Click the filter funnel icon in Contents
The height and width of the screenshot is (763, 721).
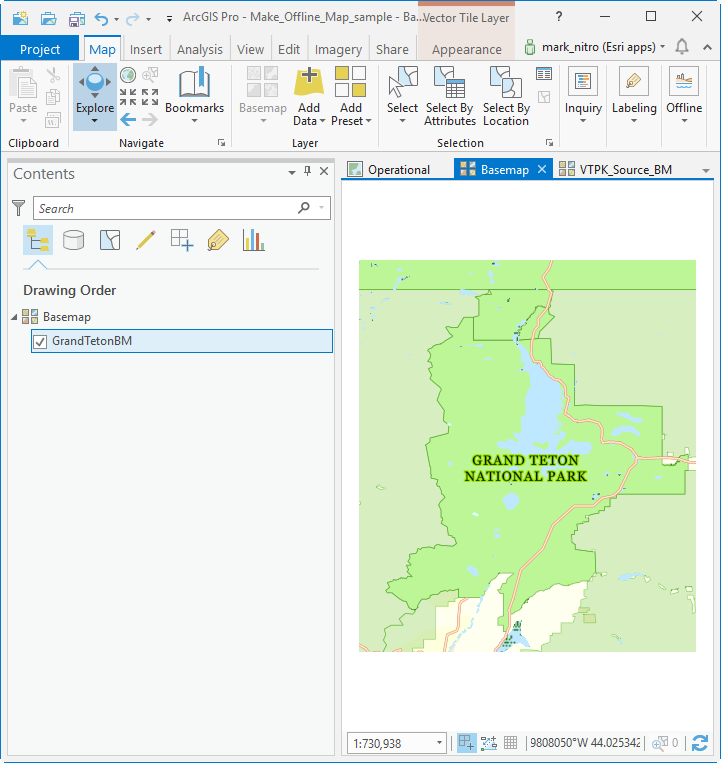(18, 208)
